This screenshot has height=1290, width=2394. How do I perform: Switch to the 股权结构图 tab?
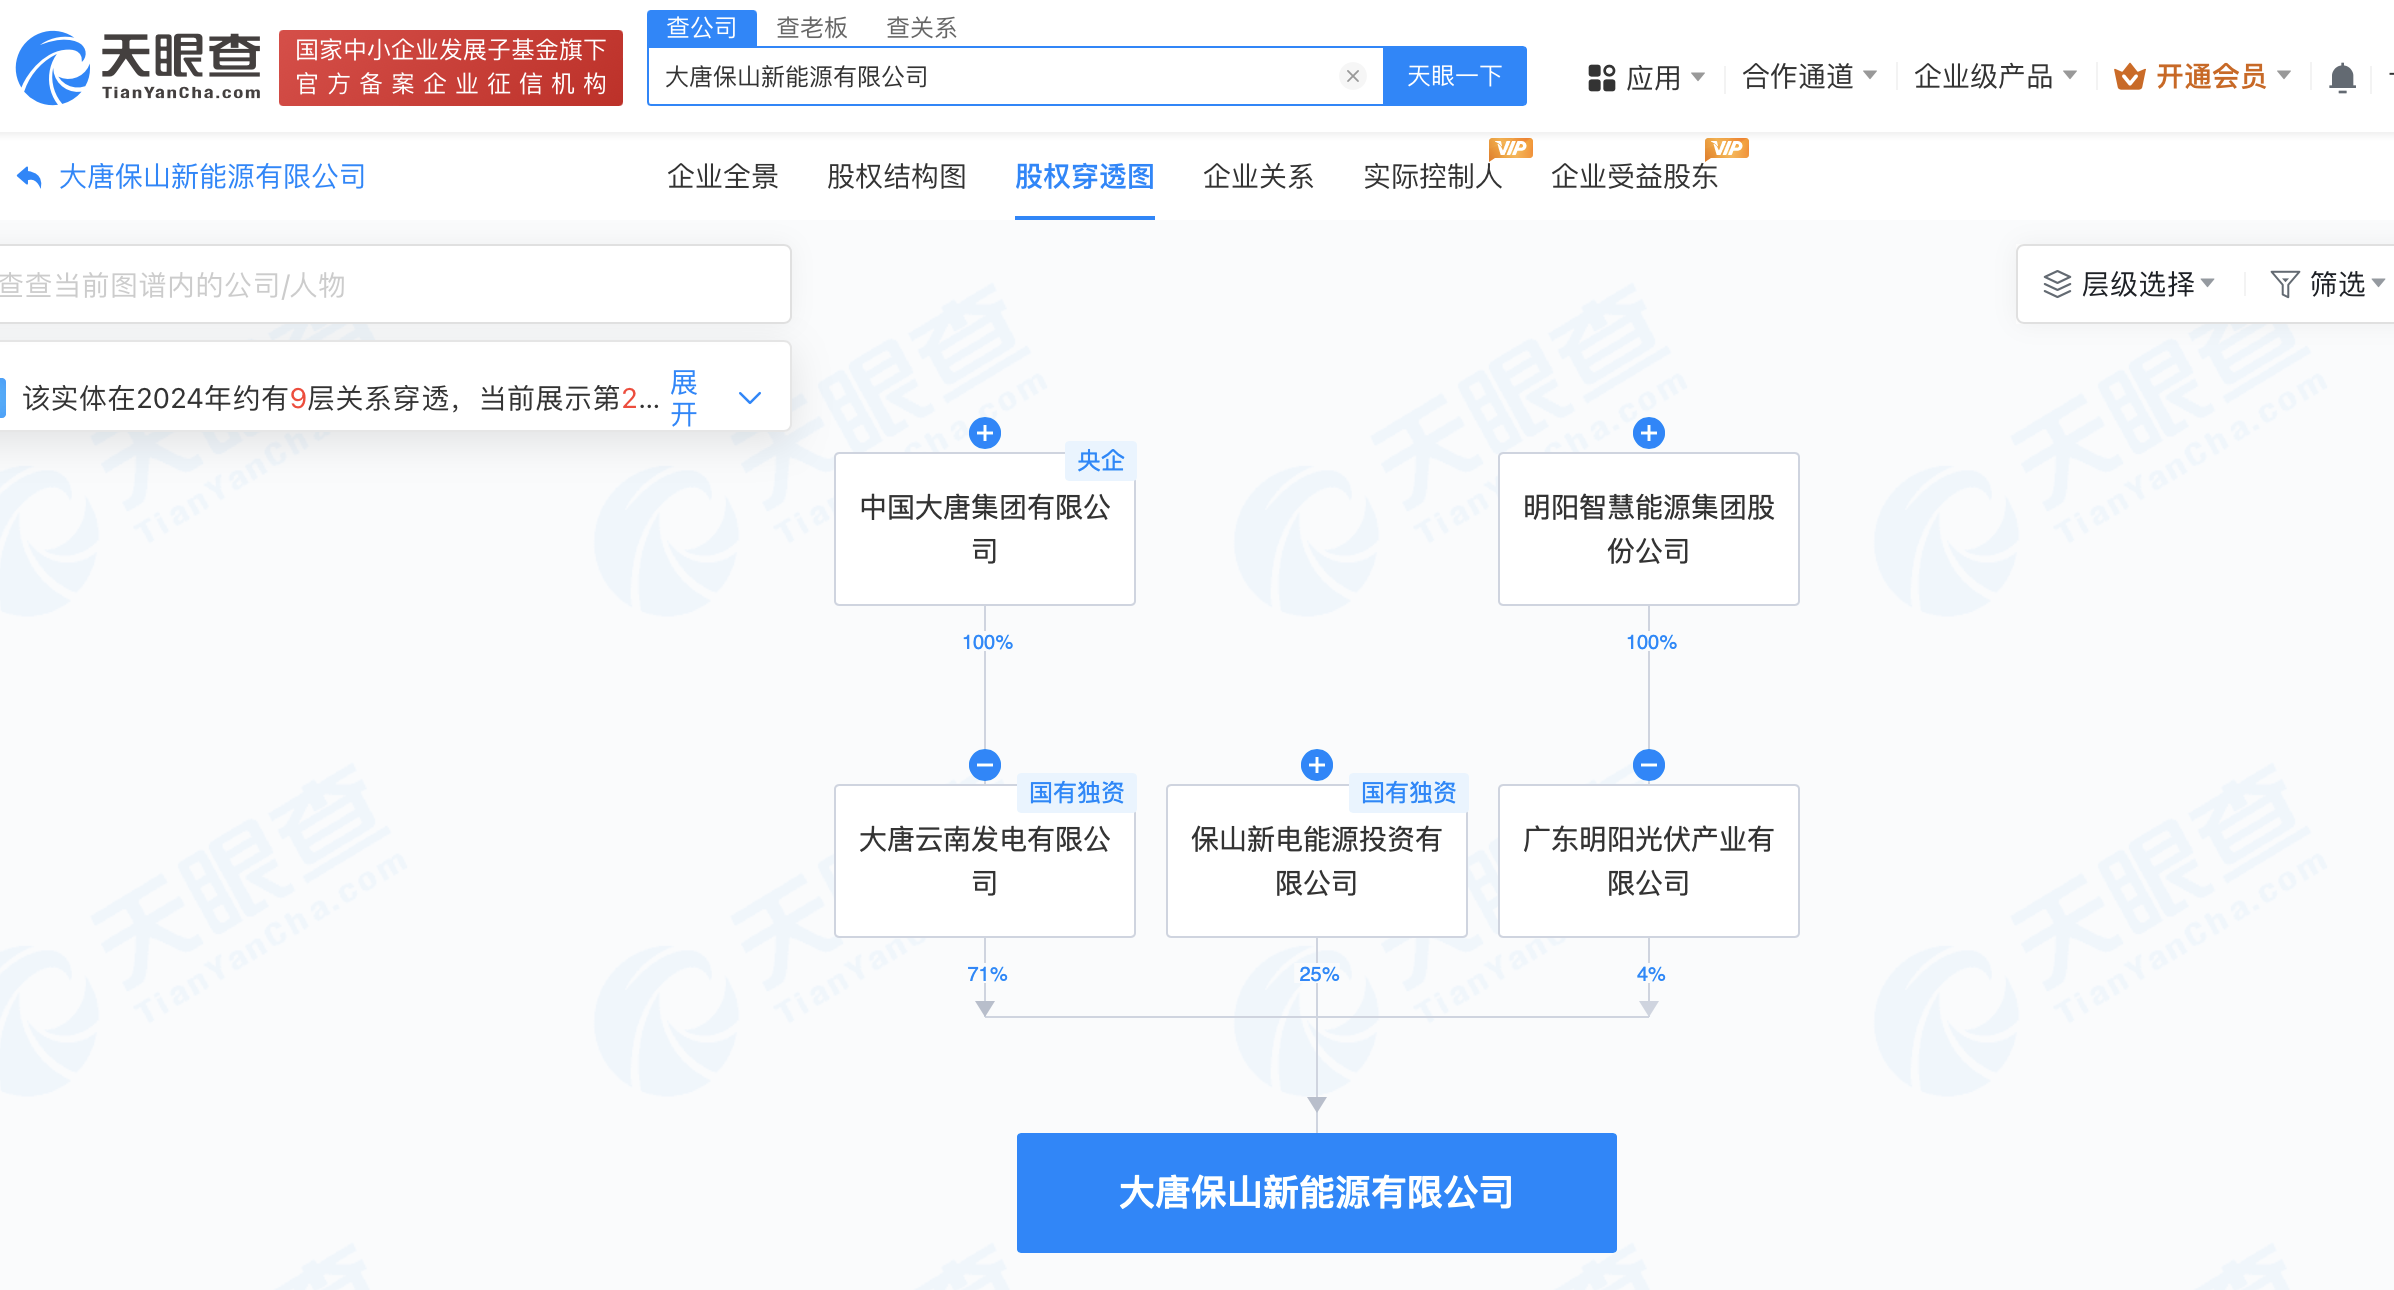click(896, 177)
